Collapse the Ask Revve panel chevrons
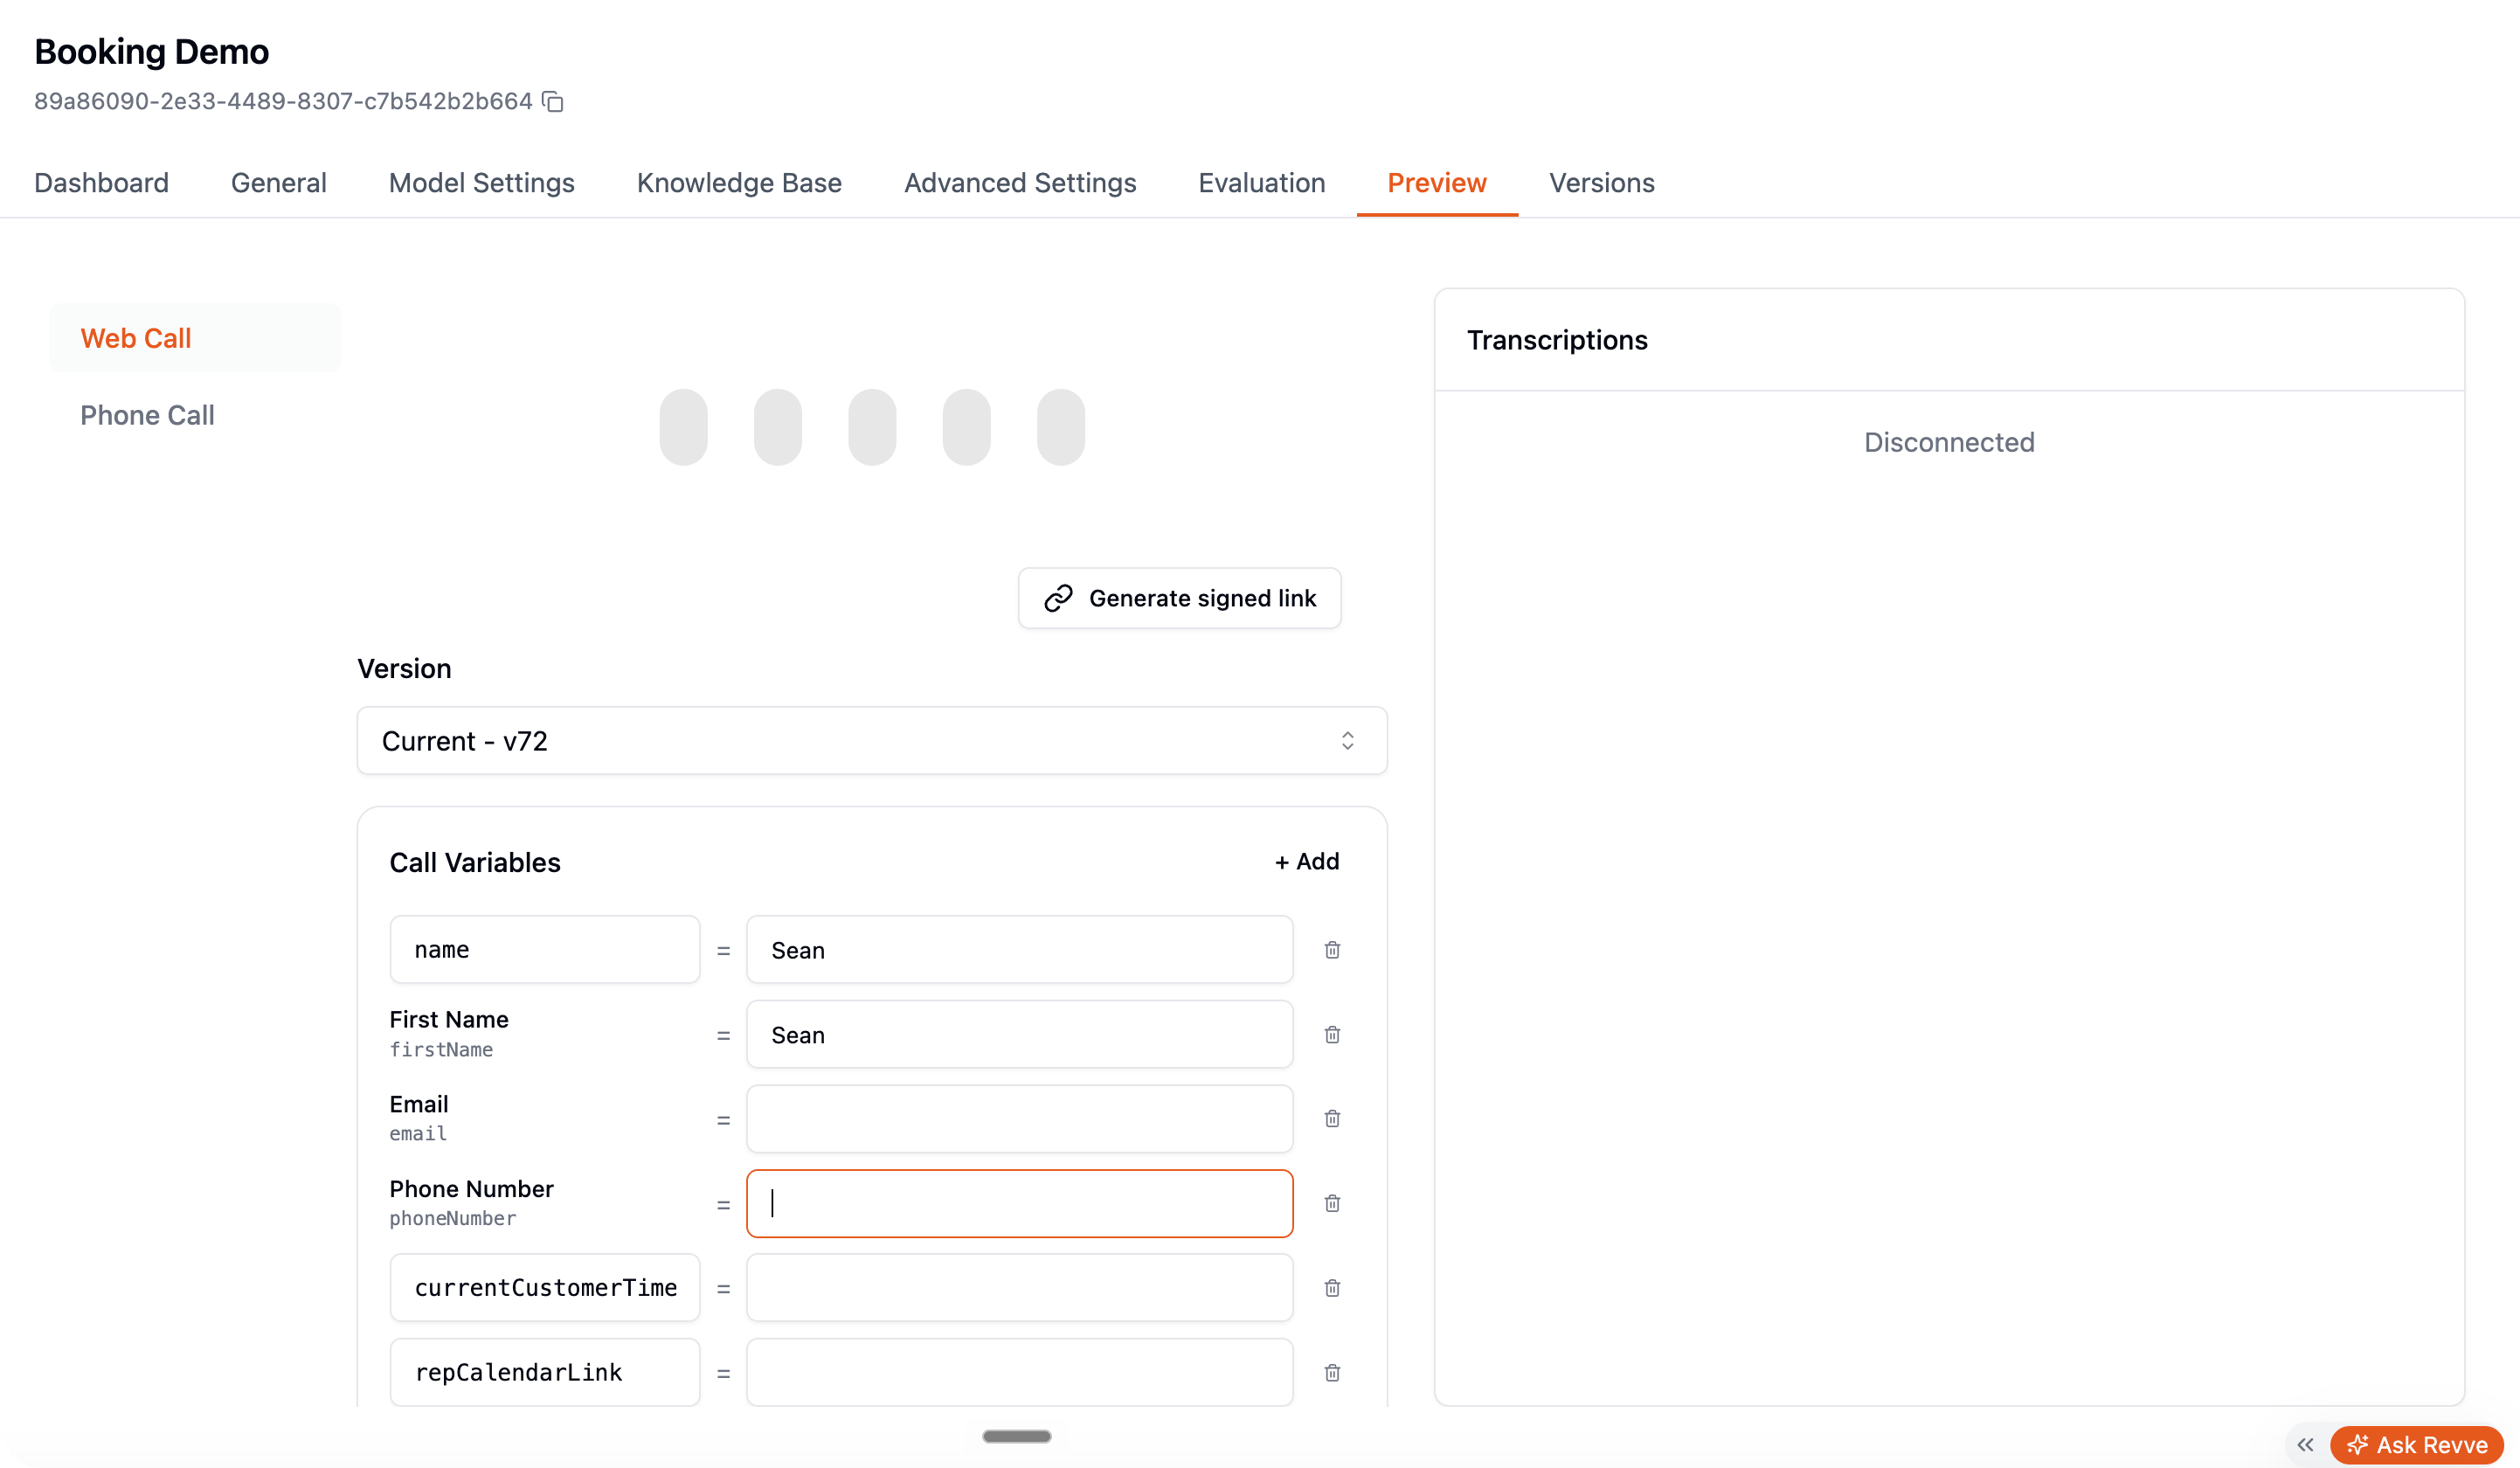The width and height of the screenshot is (2520, 1468). (2305, 1445)
